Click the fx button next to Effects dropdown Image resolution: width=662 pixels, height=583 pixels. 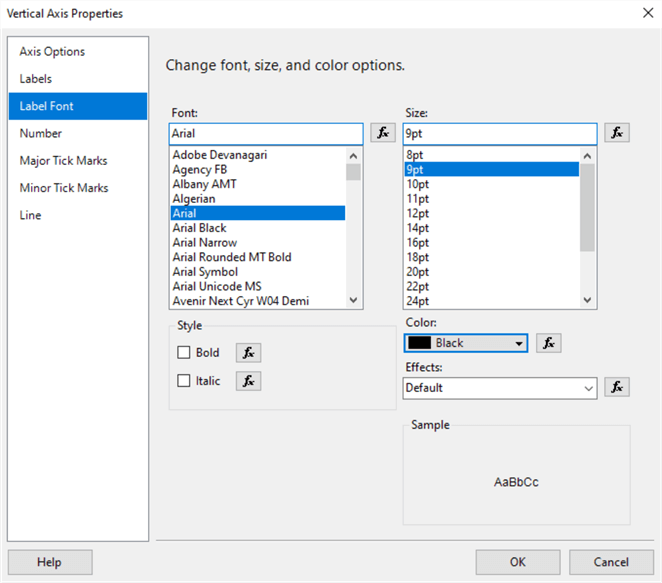[x=617, y=387]
